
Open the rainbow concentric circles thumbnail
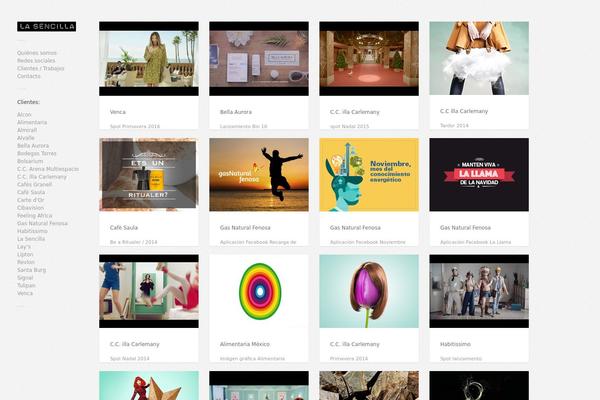259,291
